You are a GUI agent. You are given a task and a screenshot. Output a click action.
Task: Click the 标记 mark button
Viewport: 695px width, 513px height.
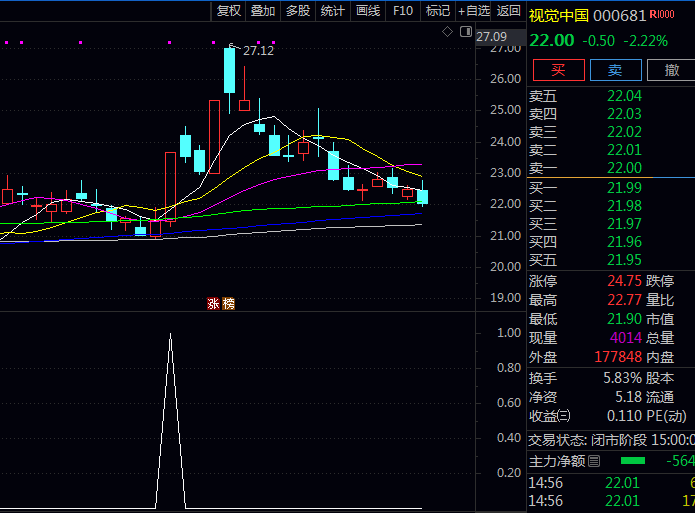[437, 11]
